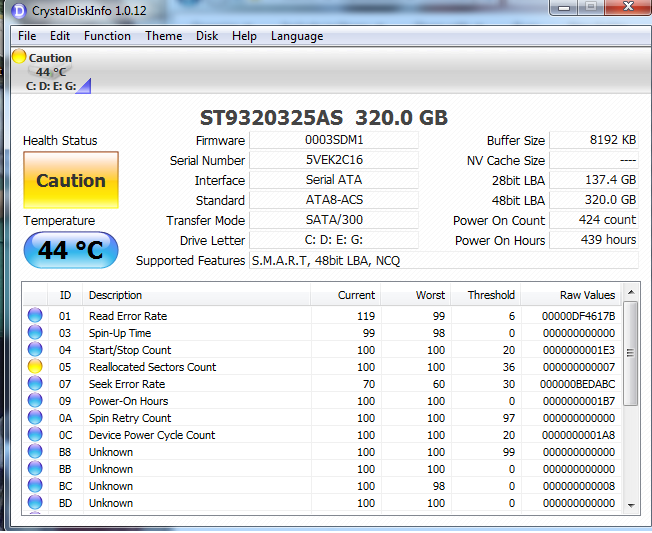This screenshot has width=652, height=533.
Task: Click raw value 000000000007
Action: tap(579, 368)
